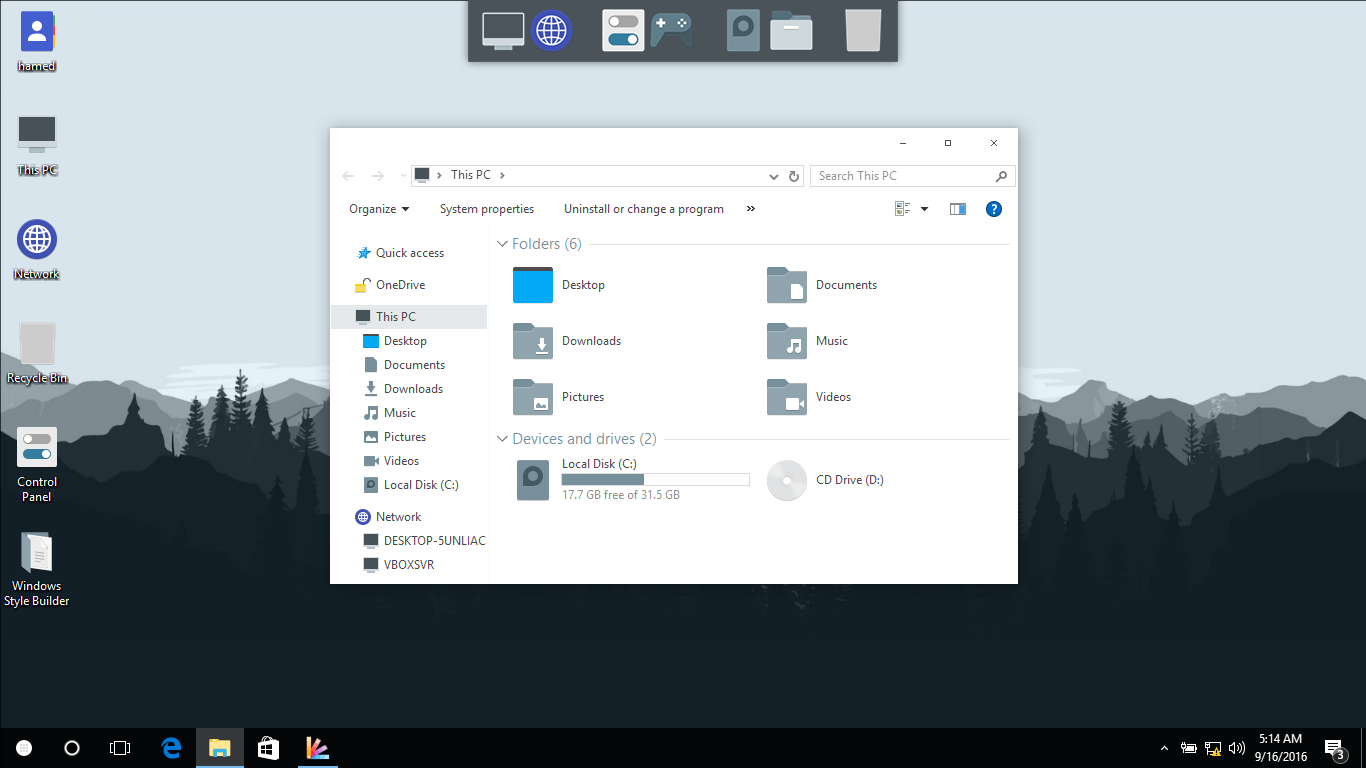The image size is (1366, 768).
Task: Select Downloads in the navigation pane
Action: pos(413,389)
